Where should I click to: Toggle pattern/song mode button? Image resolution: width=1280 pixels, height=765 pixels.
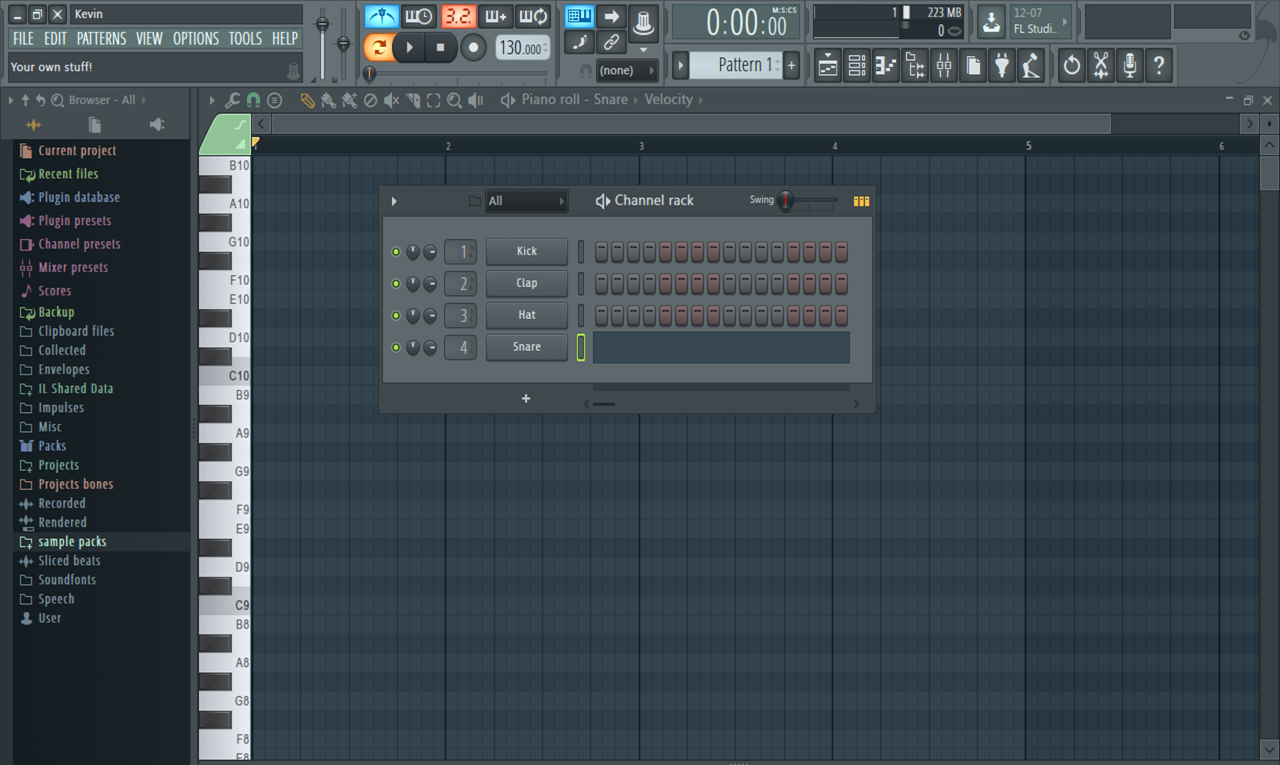coord(379,47)
